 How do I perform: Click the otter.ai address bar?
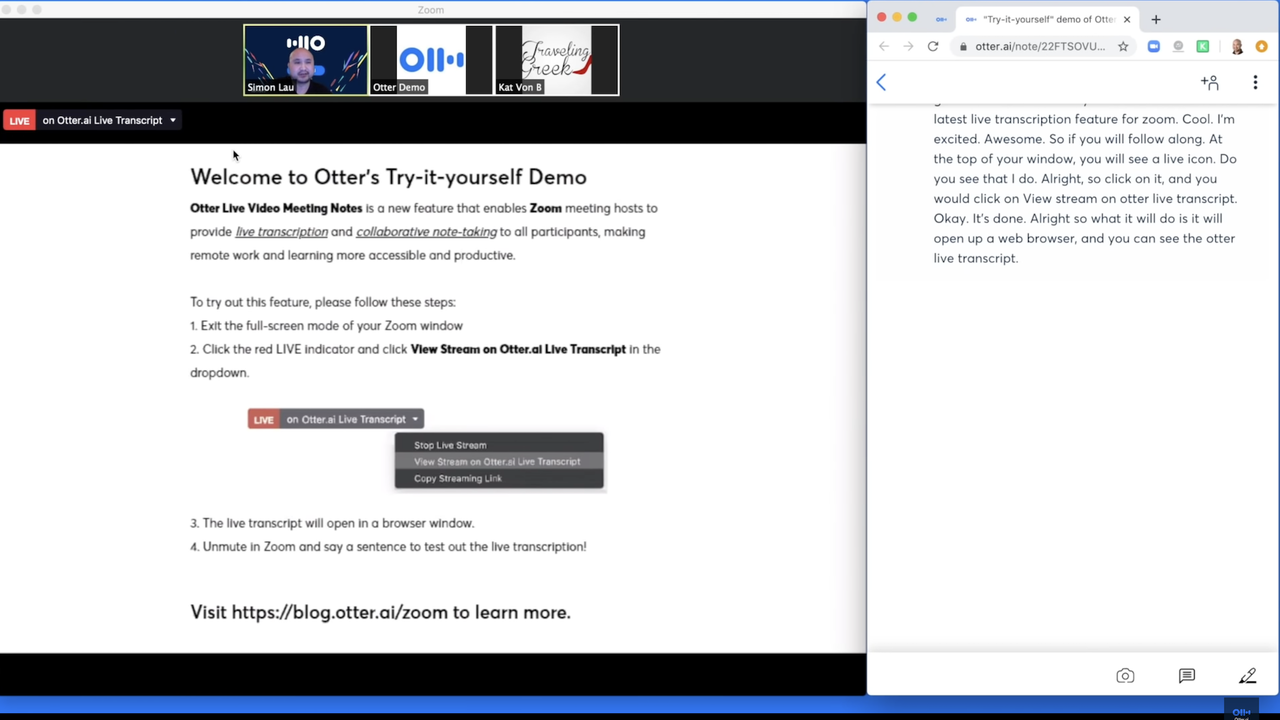[1040, 47]
